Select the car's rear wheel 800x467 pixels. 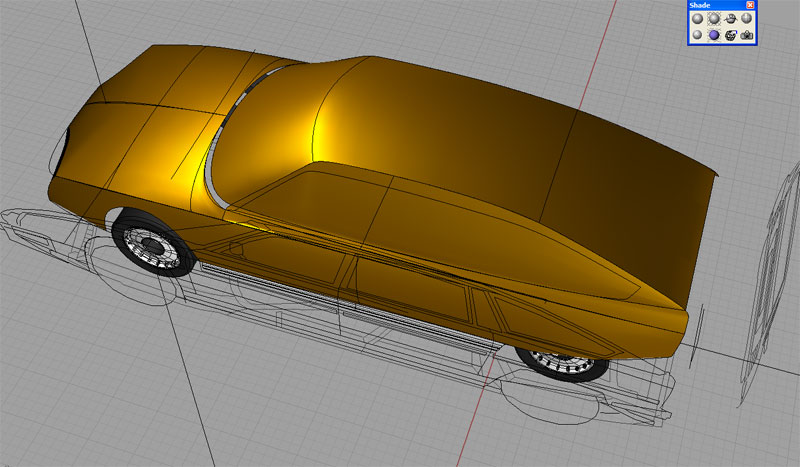[x=563, y=363]
